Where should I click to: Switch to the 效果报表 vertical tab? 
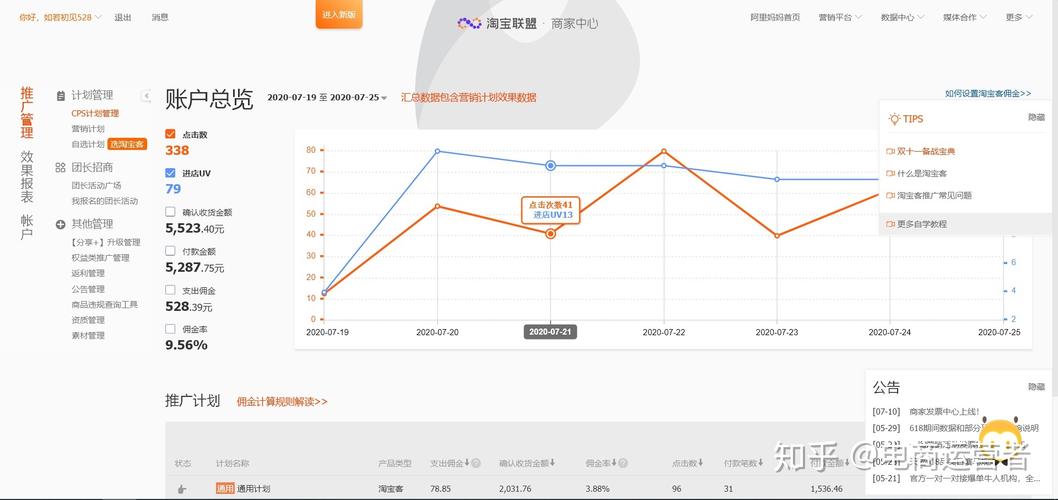pos(27,177)
